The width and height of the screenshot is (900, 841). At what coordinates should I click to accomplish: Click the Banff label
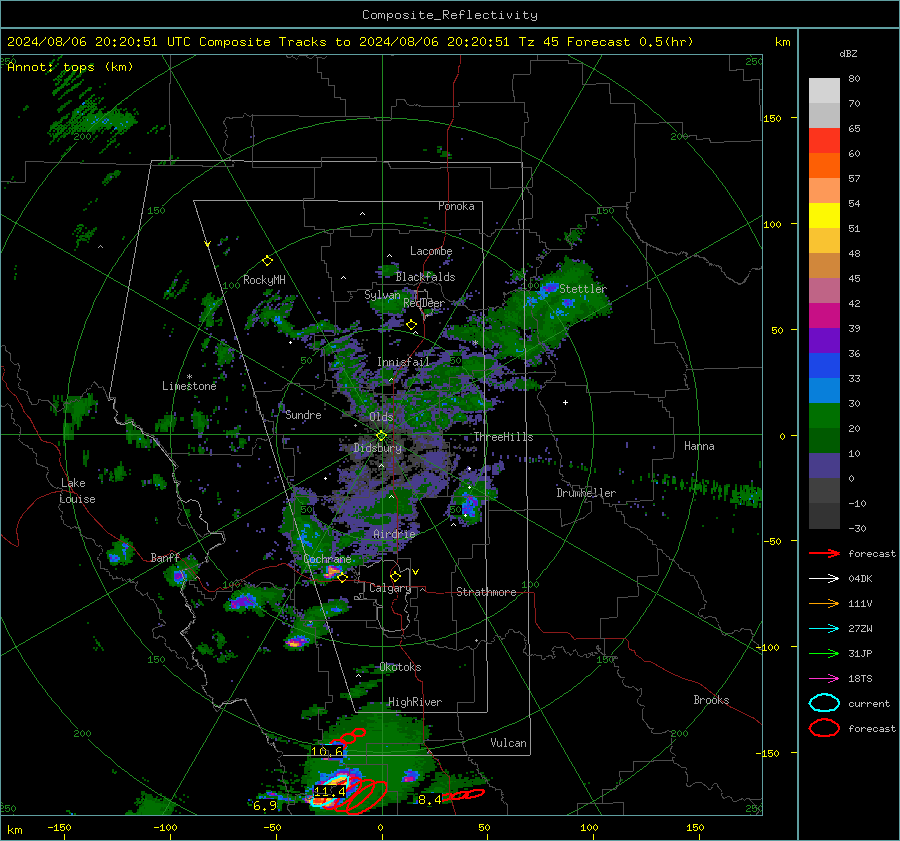click(165, 558)
